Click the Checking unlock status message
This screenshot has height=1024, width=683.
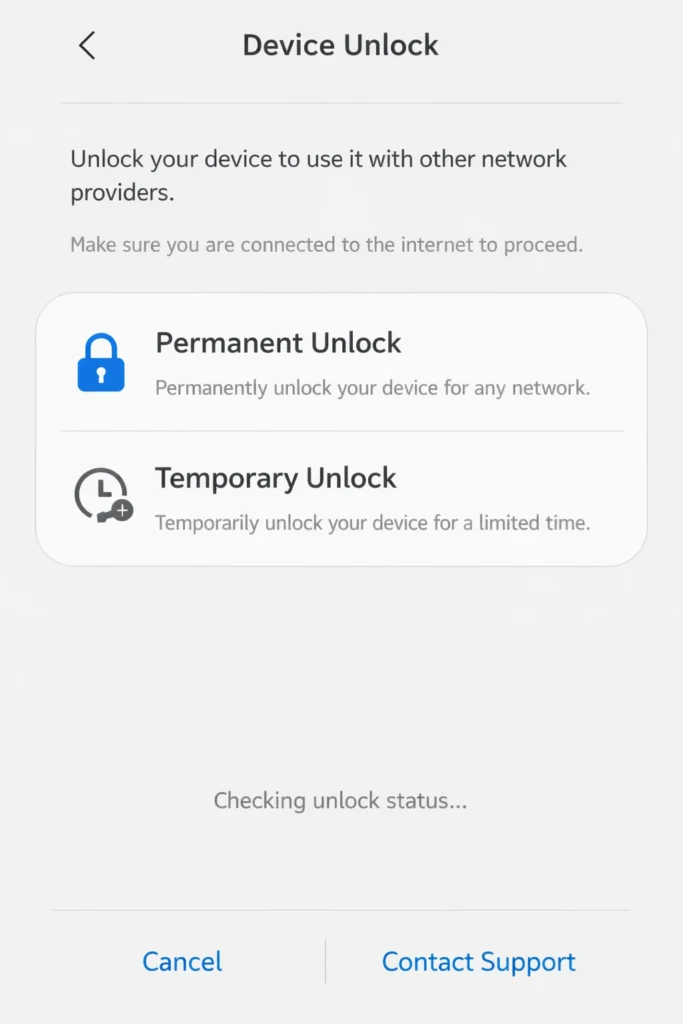pos(340,800)
